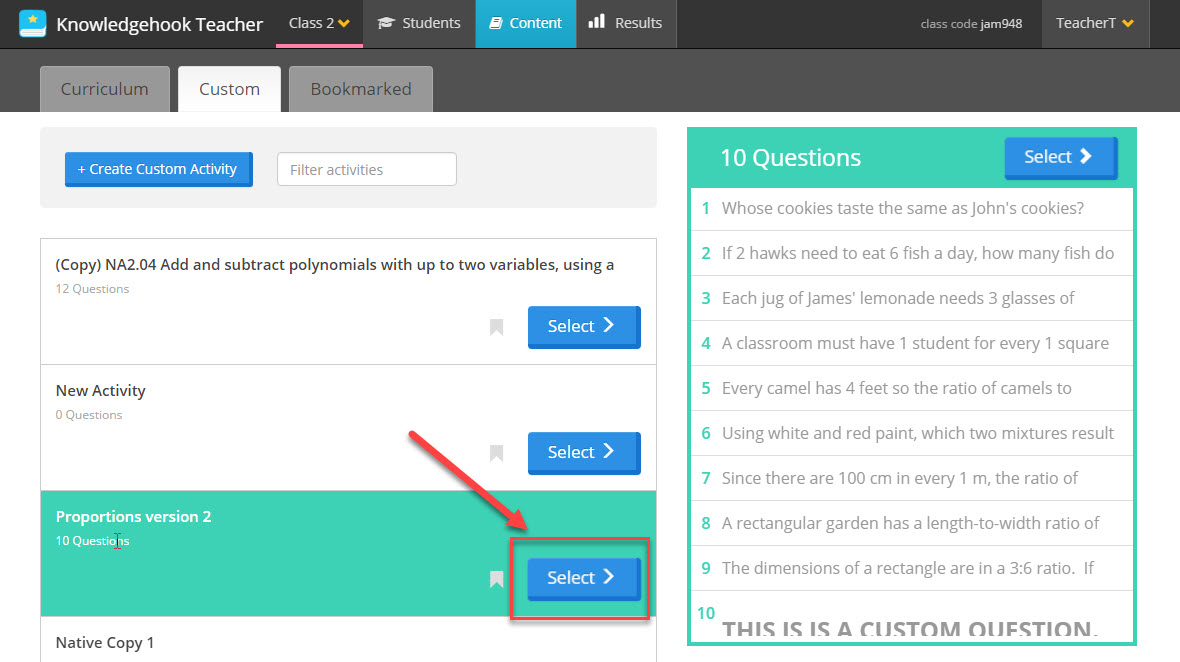The height and width of the screenshot is (662, 1180).
Task: Click the Knowledgehook logo icon
Action: (x=32, y=23)
